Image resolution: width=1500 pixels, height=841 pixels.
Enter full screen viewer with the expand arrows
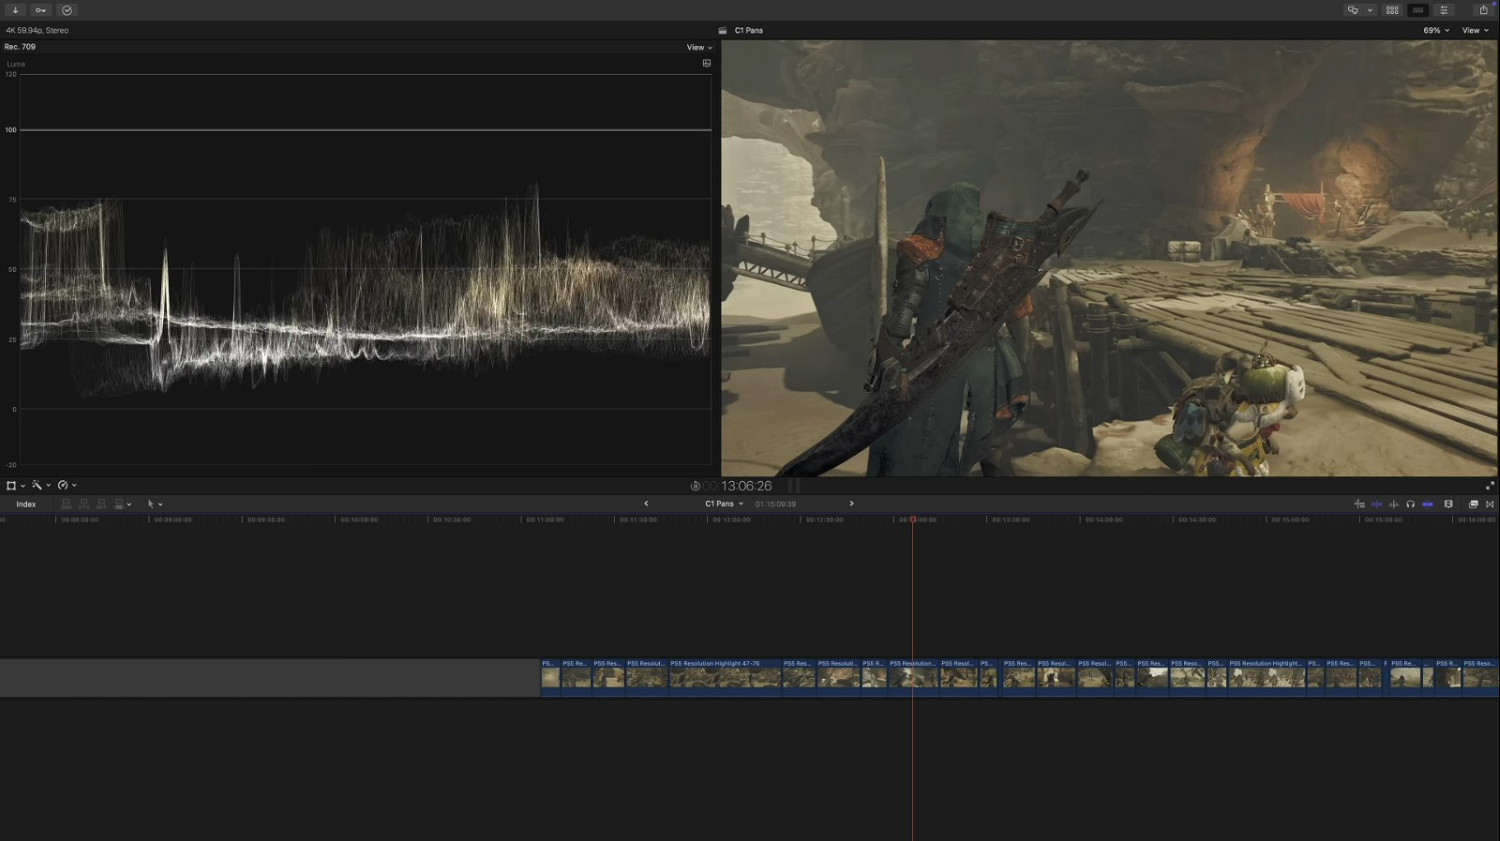tap(1489, 486)
